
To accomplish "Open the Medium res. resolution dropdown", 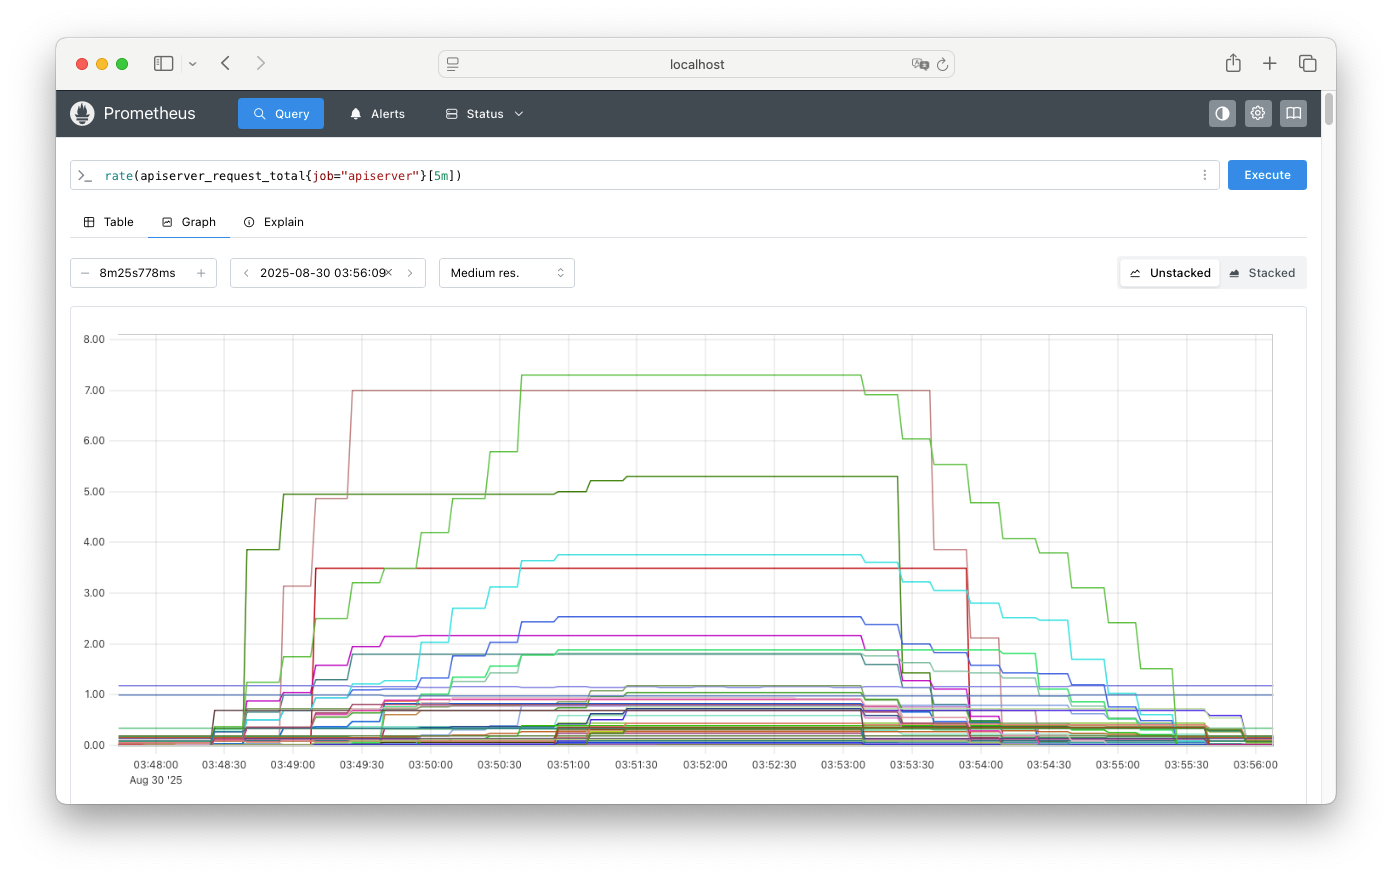I will [x=507, y=273].
